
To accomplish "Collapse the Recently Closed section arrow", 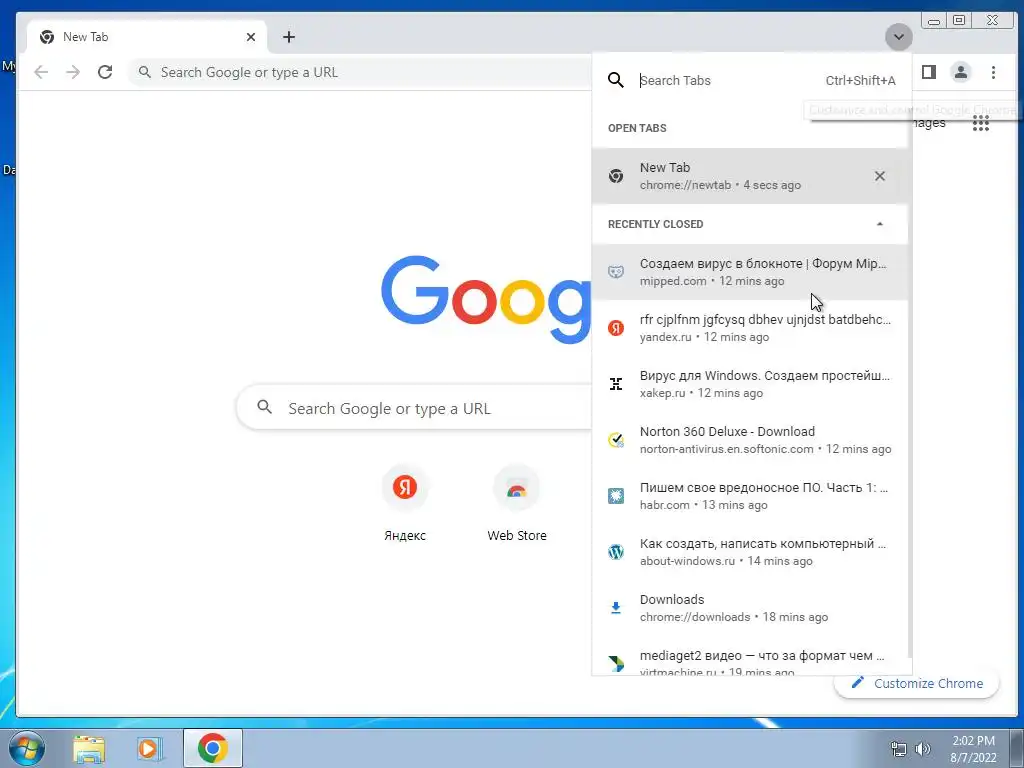I will tap(880, 224).
